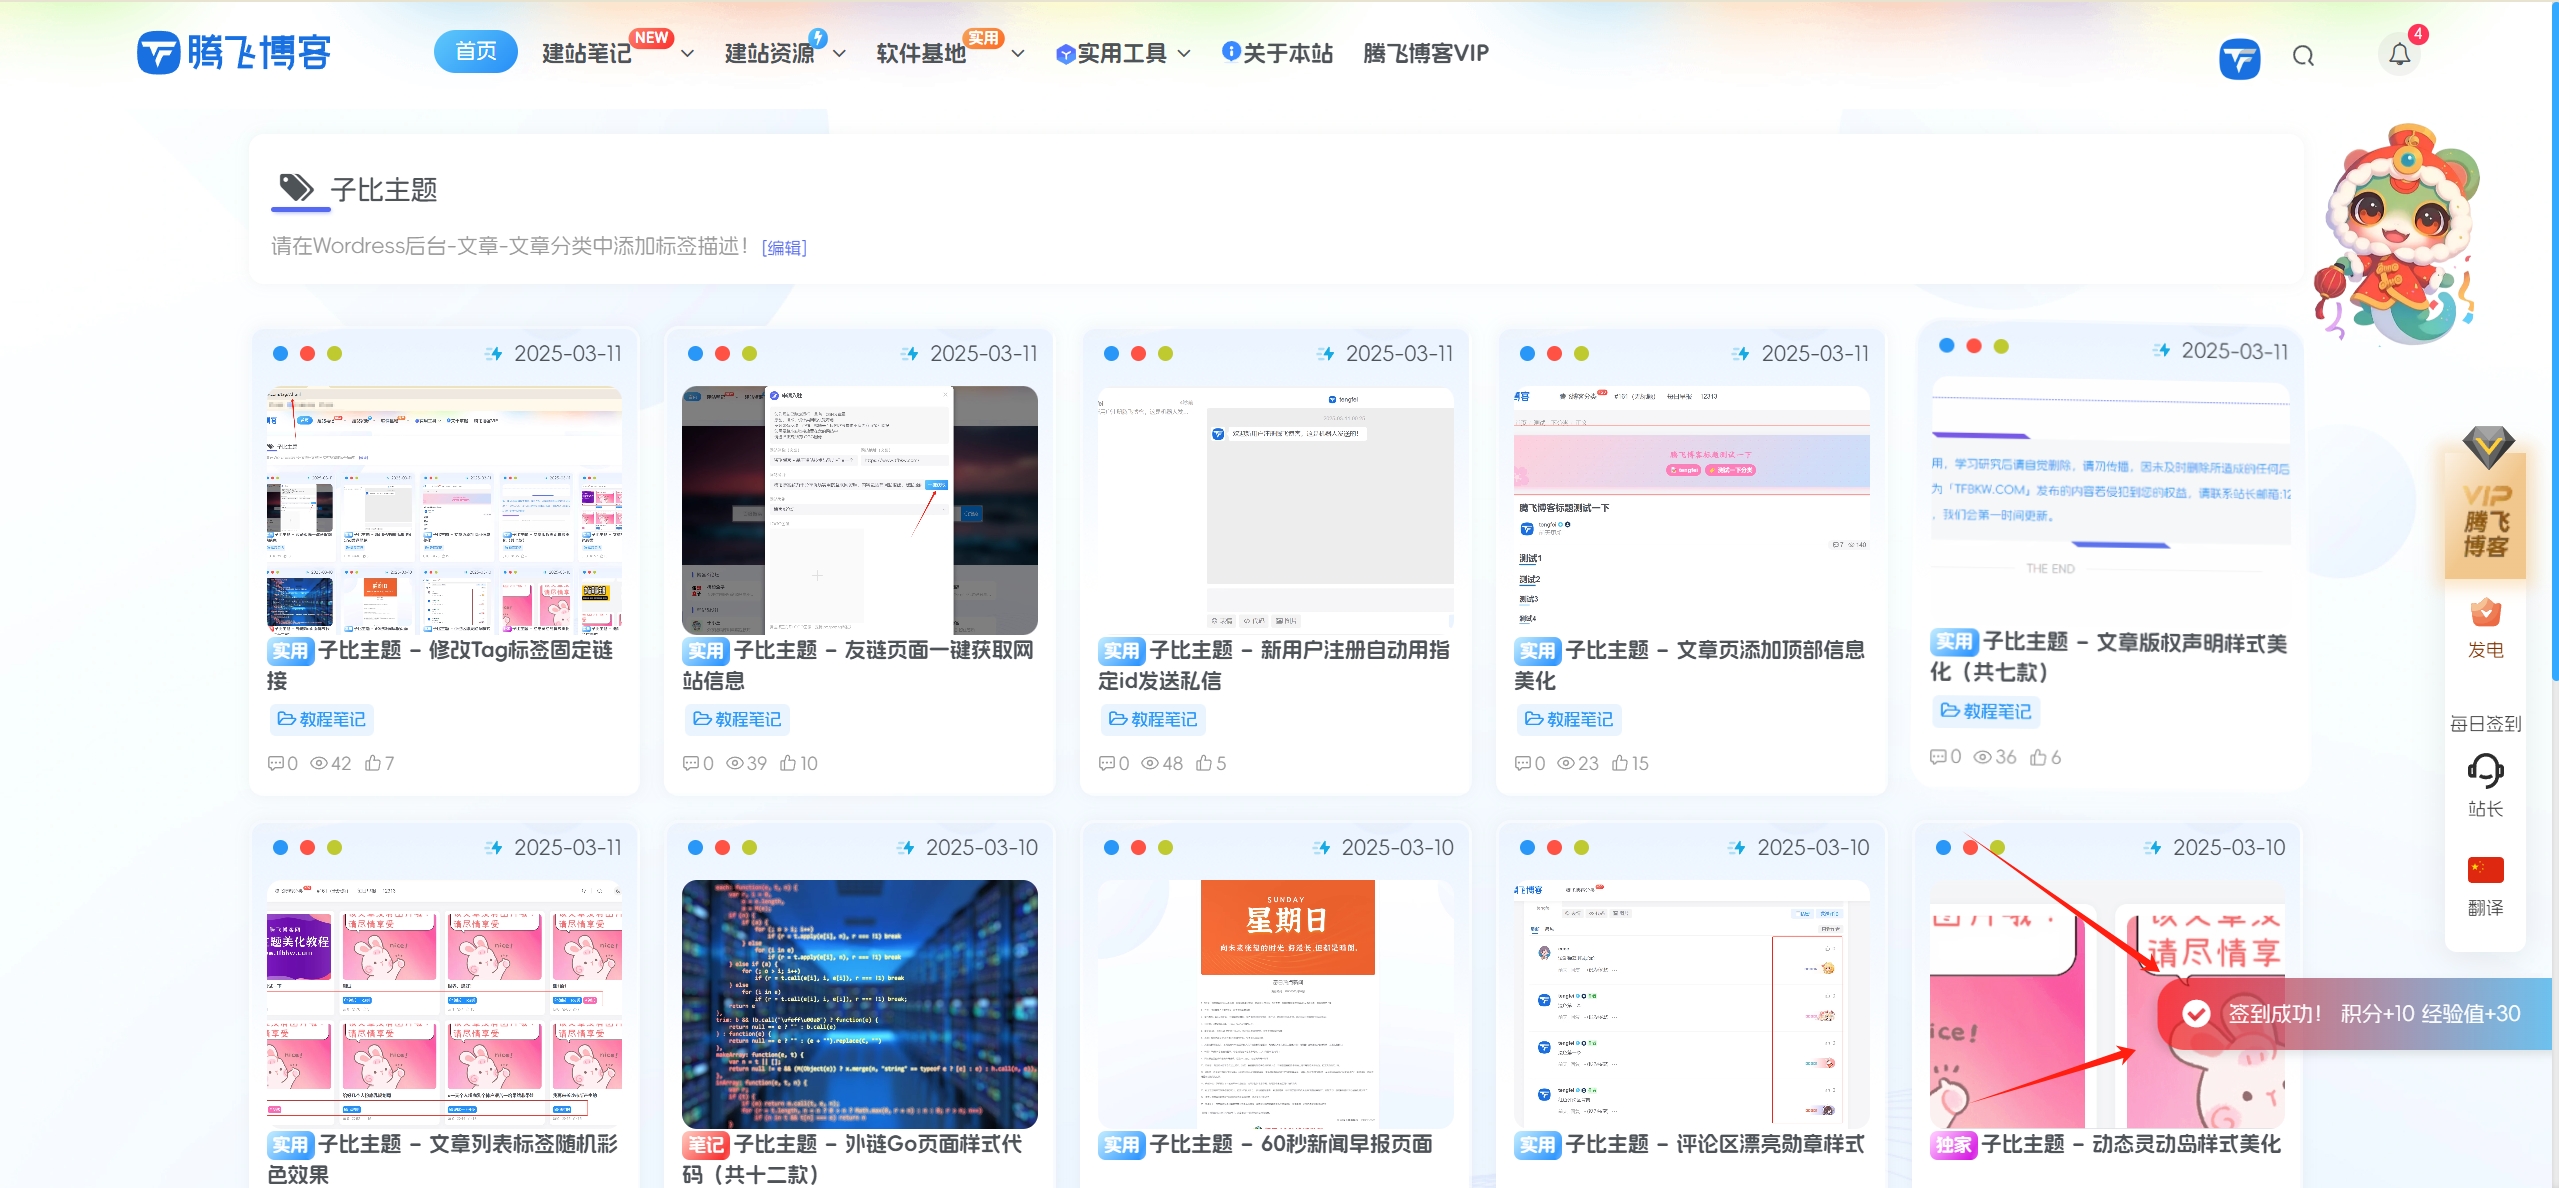Click the 腾飞博客 site logo
2559x1188 pixels.
[x=234, y=53]
